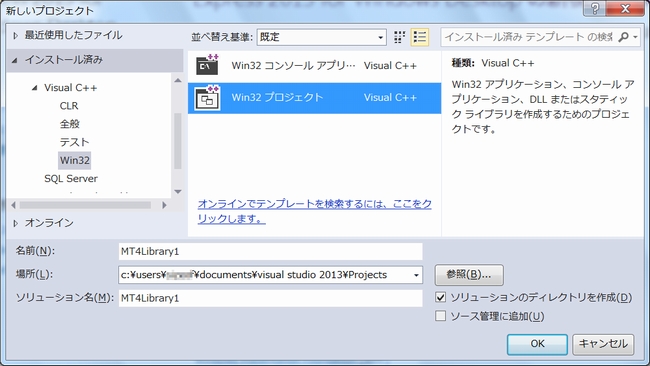Collapse the インストール済み section
The image size is (650, 366).
pos(15,61)
